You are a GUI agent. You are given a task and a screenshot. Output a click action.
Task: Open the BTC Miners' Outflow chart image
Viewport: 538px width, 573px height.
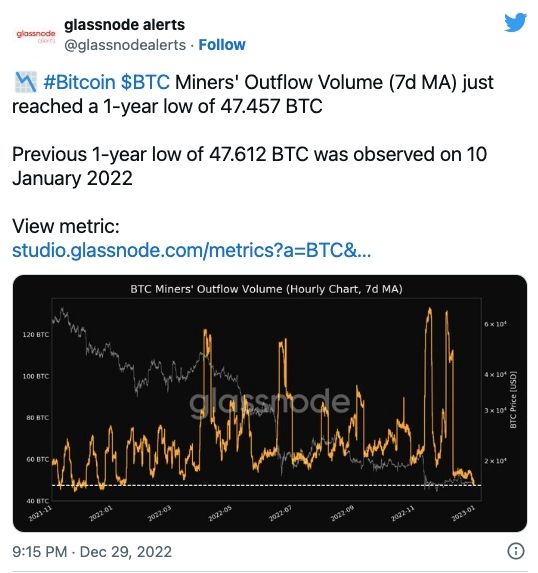(270, 403)
